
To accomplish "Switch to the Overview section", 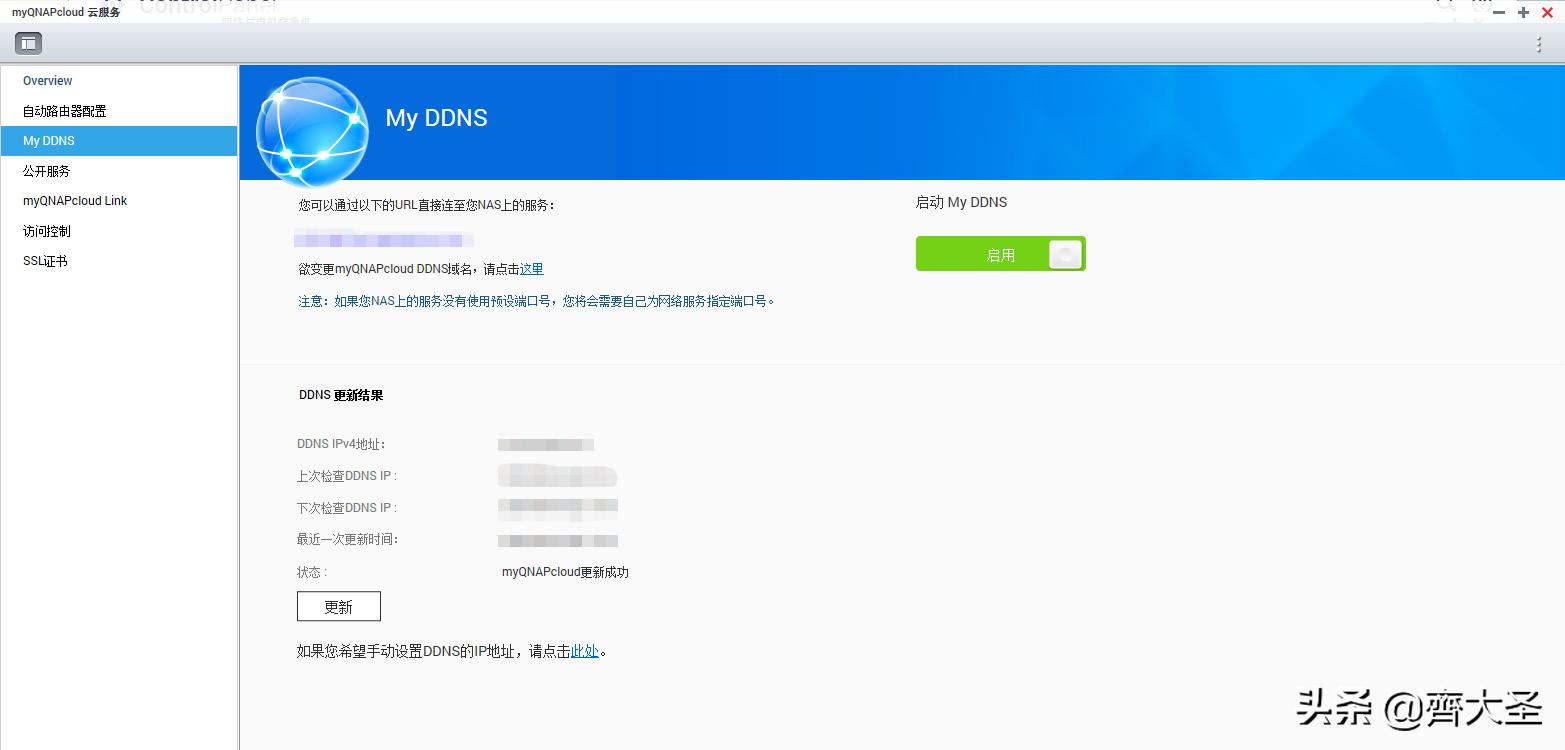I will click(x=47, y=80).
